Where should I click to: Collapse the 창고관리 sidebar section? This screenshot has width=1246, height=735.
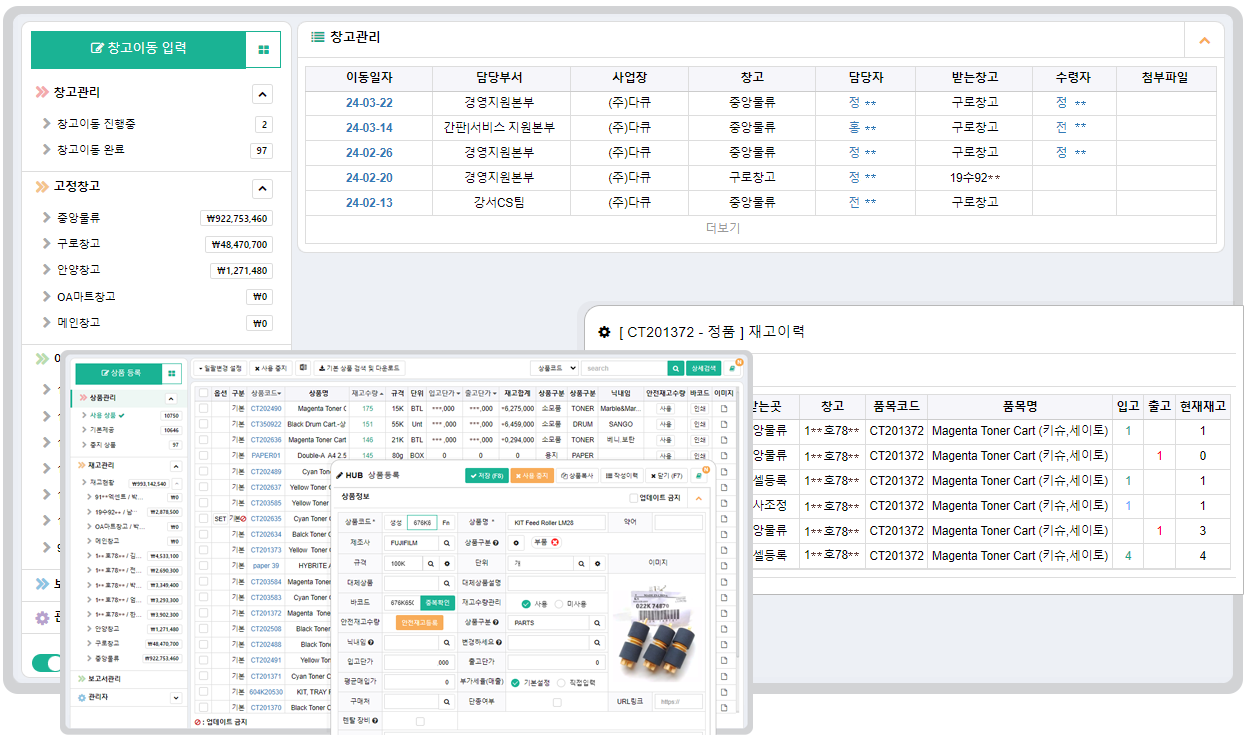tap(262, 94)
